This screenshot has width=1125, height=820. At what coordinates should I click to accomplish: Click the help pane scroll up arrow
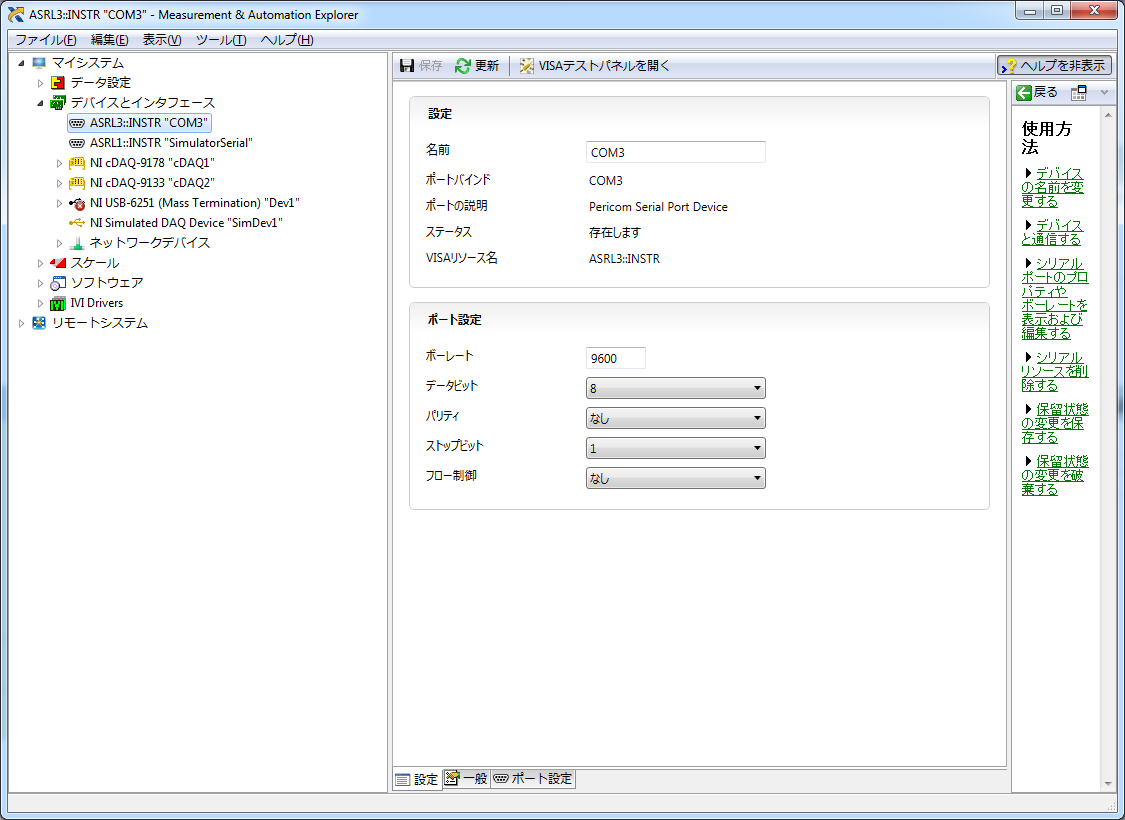point(1108,115)
